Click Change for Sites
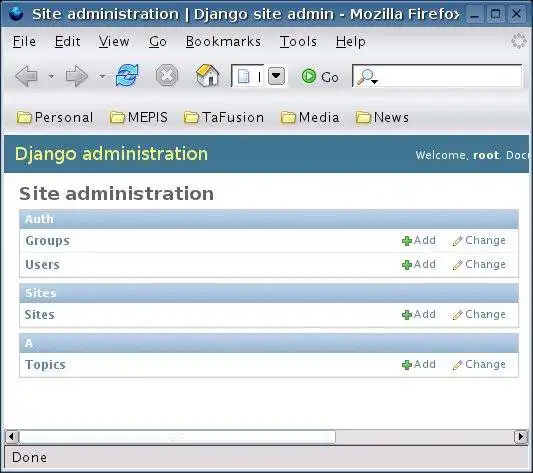Image resolution: width=533 pixels, height=473 pixels. pyautogui.click(x=479, y=314)
